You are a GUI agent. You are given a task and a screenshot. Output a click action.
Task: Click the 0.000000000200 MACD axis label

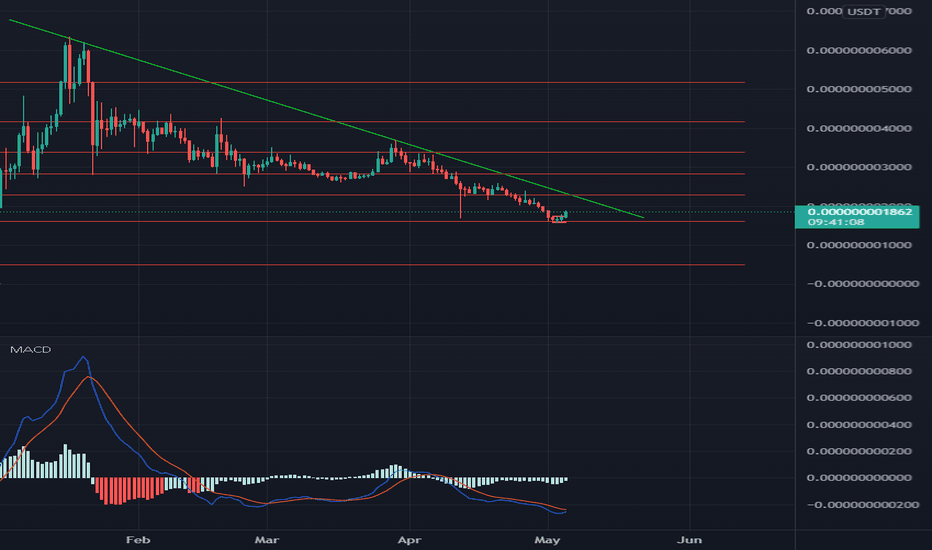click(x=859, y=451)
